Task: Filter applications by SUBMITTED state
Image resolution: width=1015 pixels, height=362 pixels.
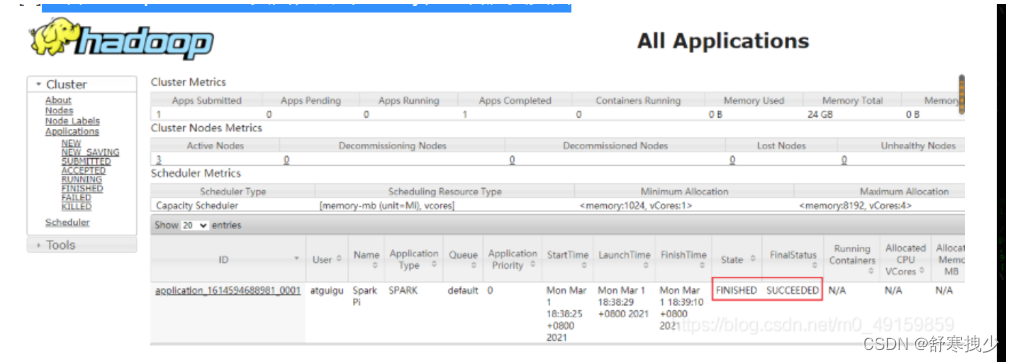Action: (x=86, y=161)
